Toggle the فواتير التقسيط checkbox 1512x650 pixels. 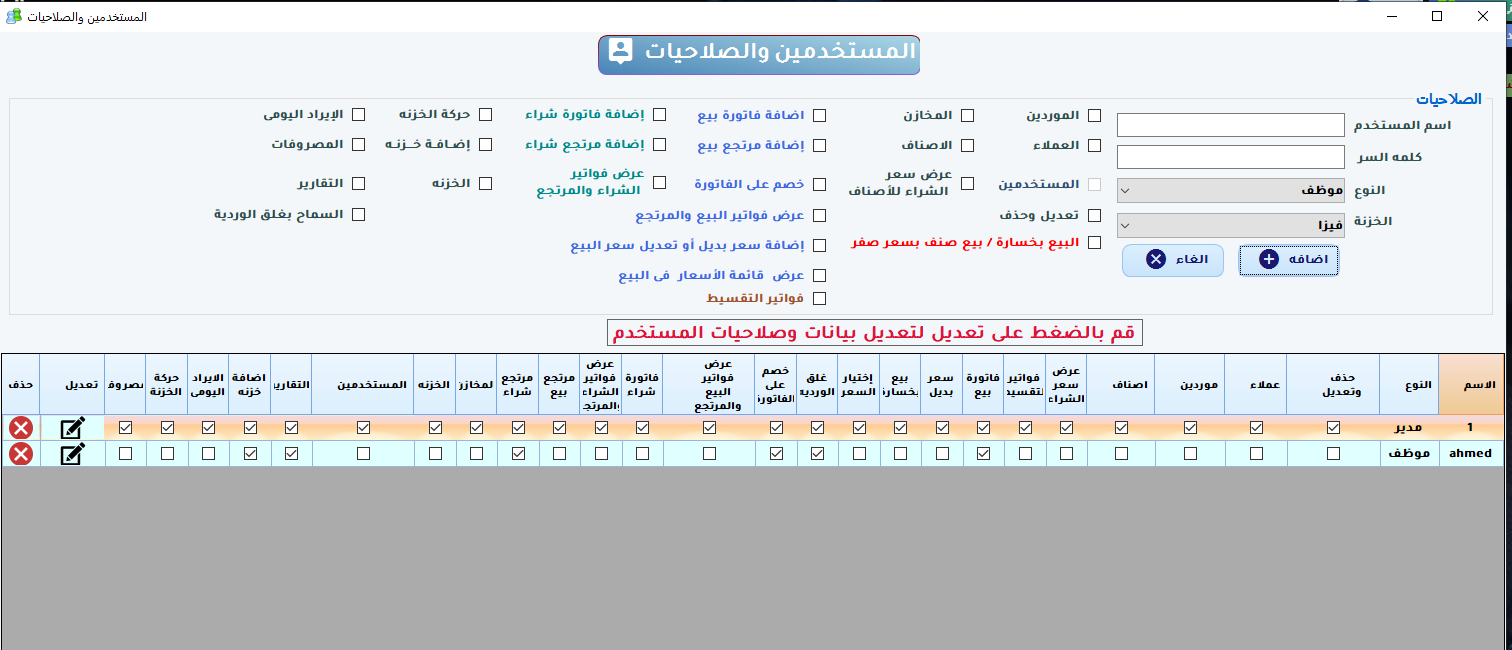[x=820, y=297]
